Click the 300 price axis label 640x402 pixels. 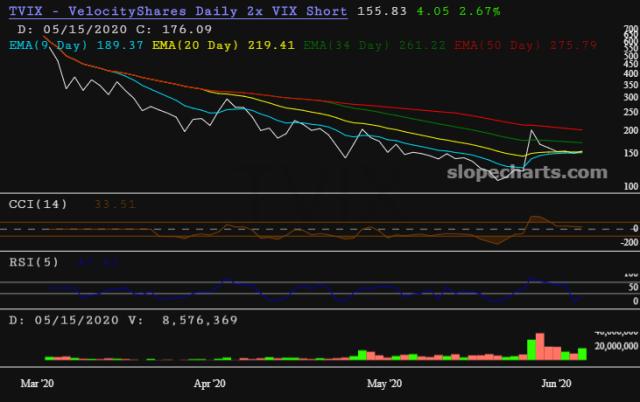coord(631,97)
